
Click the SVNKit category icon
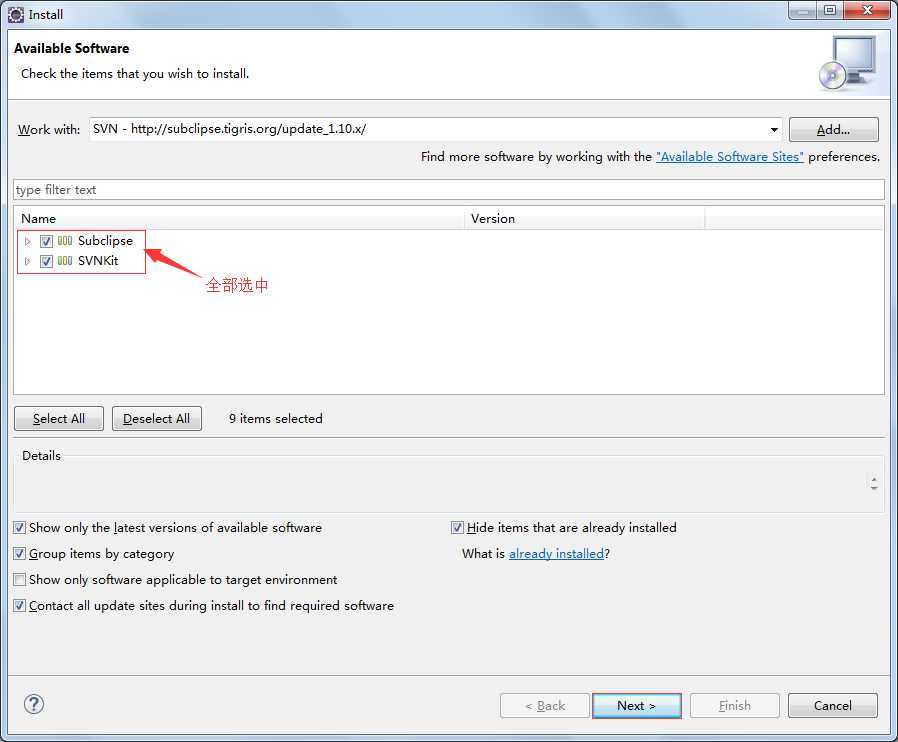(x=65, y=261)
